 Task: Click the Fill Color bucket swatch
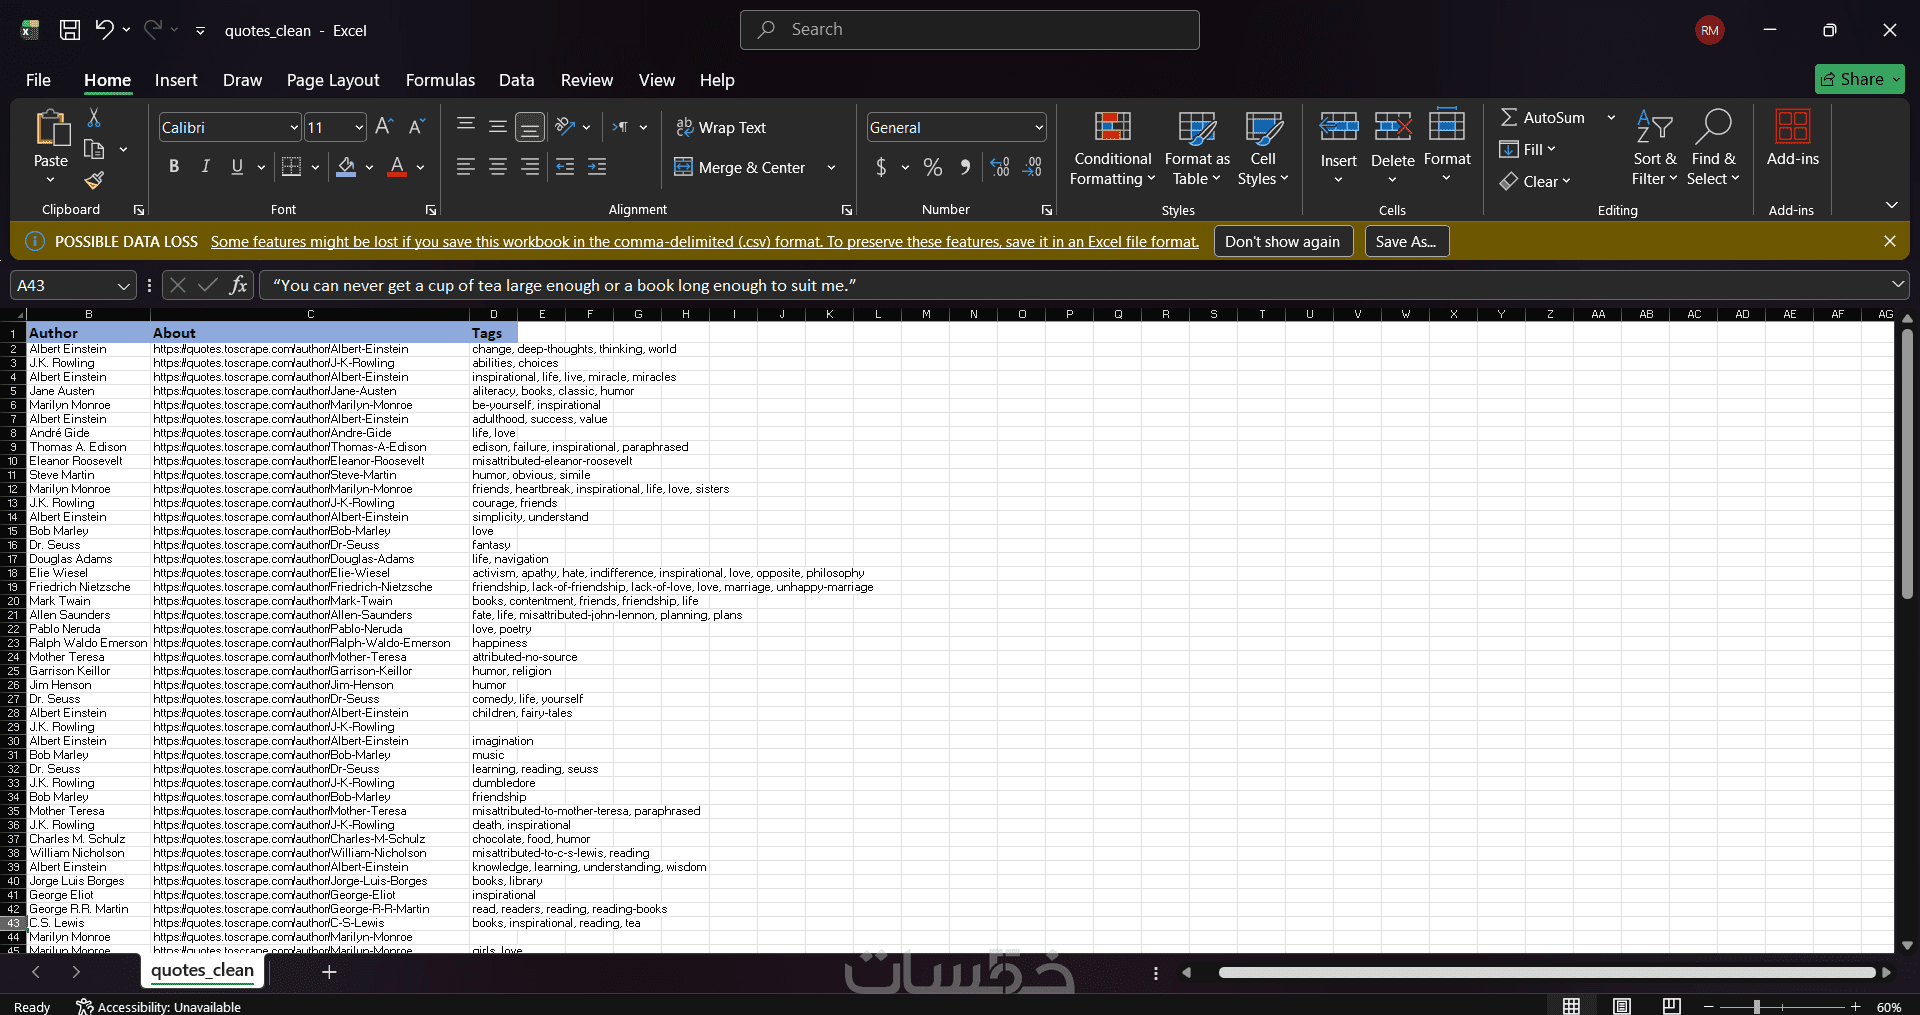pos(346,167)
